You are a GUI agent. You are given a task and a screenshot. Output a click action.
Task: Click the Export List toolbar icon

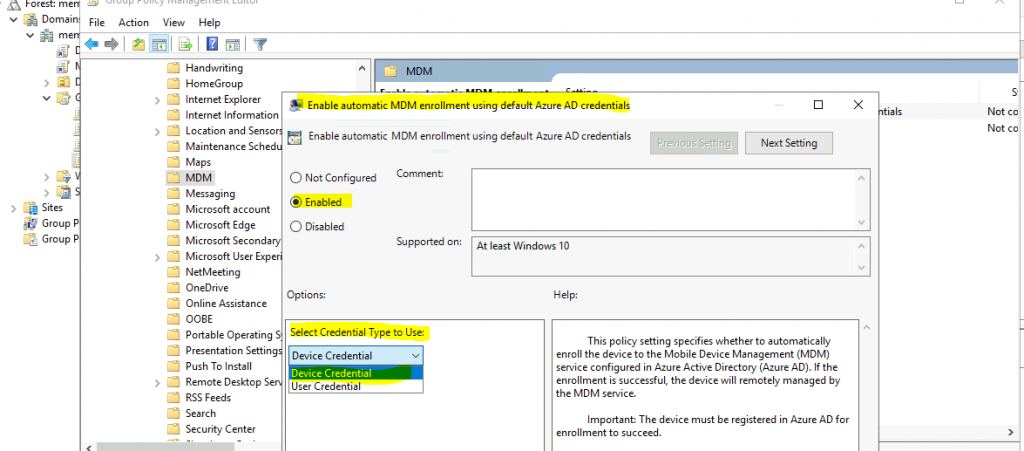pos(185,44)
